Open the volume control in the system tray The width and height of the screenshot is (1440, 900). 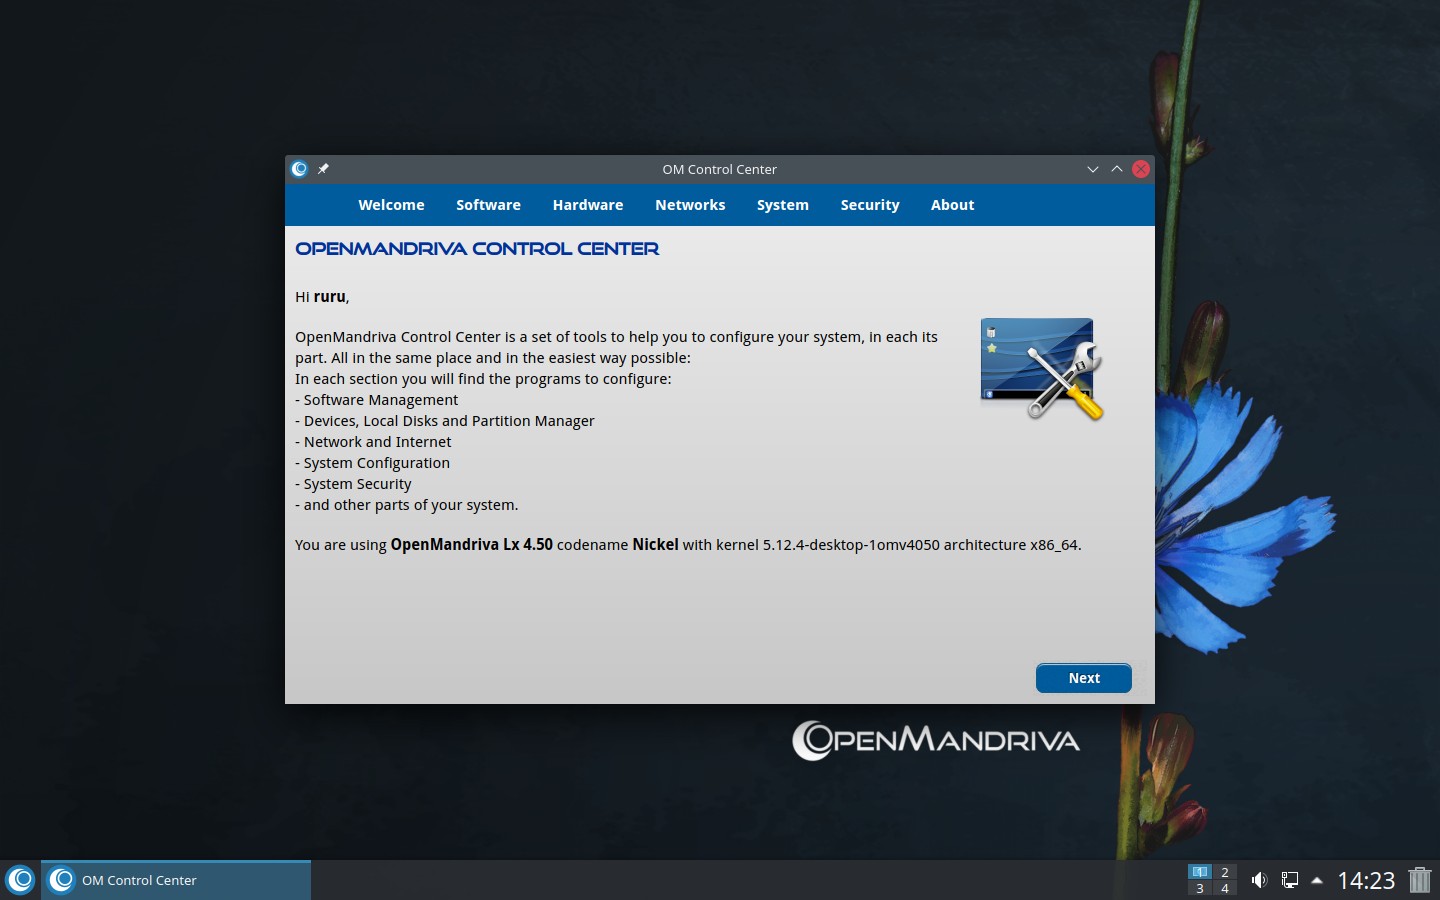coord(1259,880)
